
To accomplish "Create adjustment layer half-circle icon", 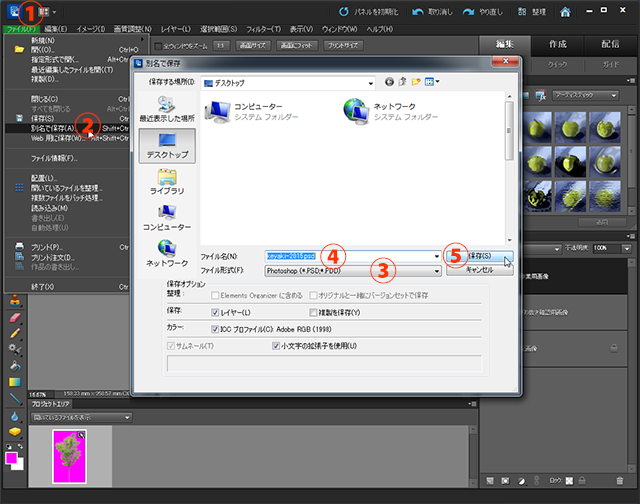I will (x=521, y=481).
